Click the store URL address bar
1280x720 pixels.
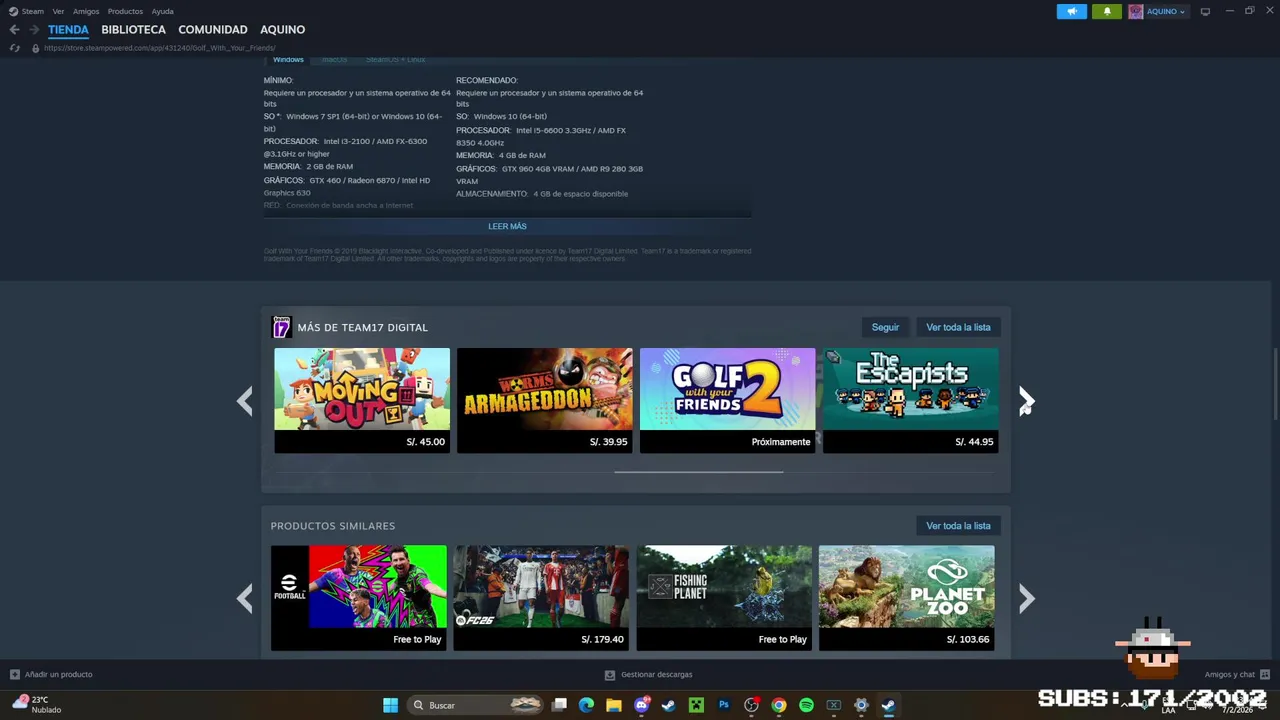160,48
